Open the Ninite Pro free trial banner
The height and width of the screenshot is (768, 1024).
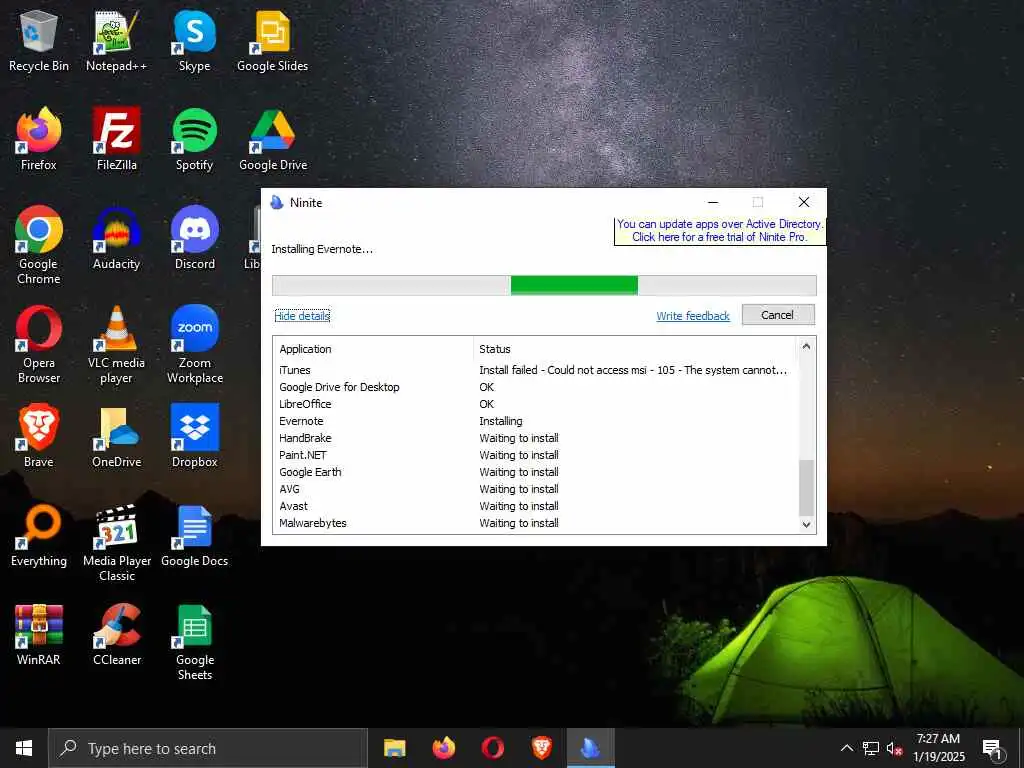click(x=720, y=231)
